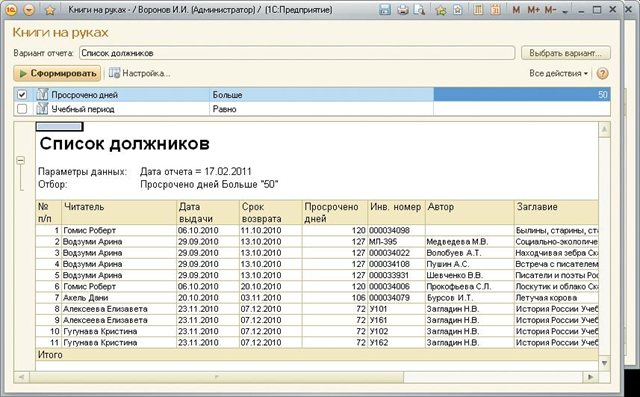The image size is (640, 397).
Task: Click the Дата выдачи column header
Action: [208, 212]
